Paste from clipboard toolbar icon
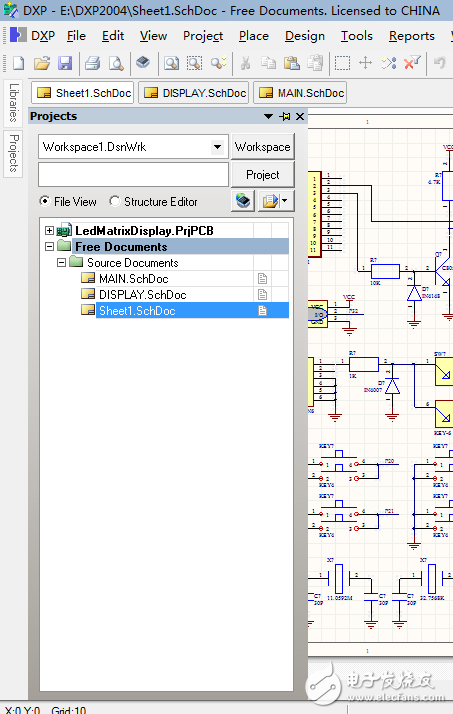 pos(291,63)
